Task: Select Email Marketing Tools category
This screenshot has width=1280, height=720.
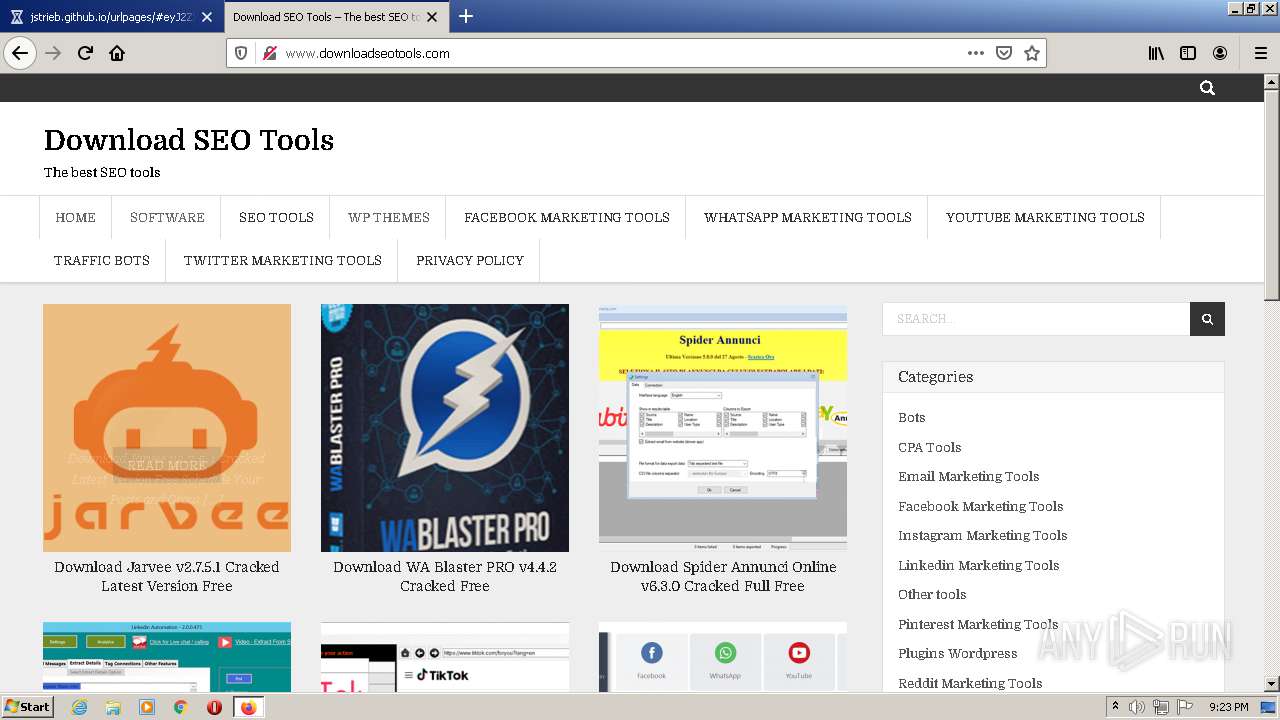Action: [968, 476]
